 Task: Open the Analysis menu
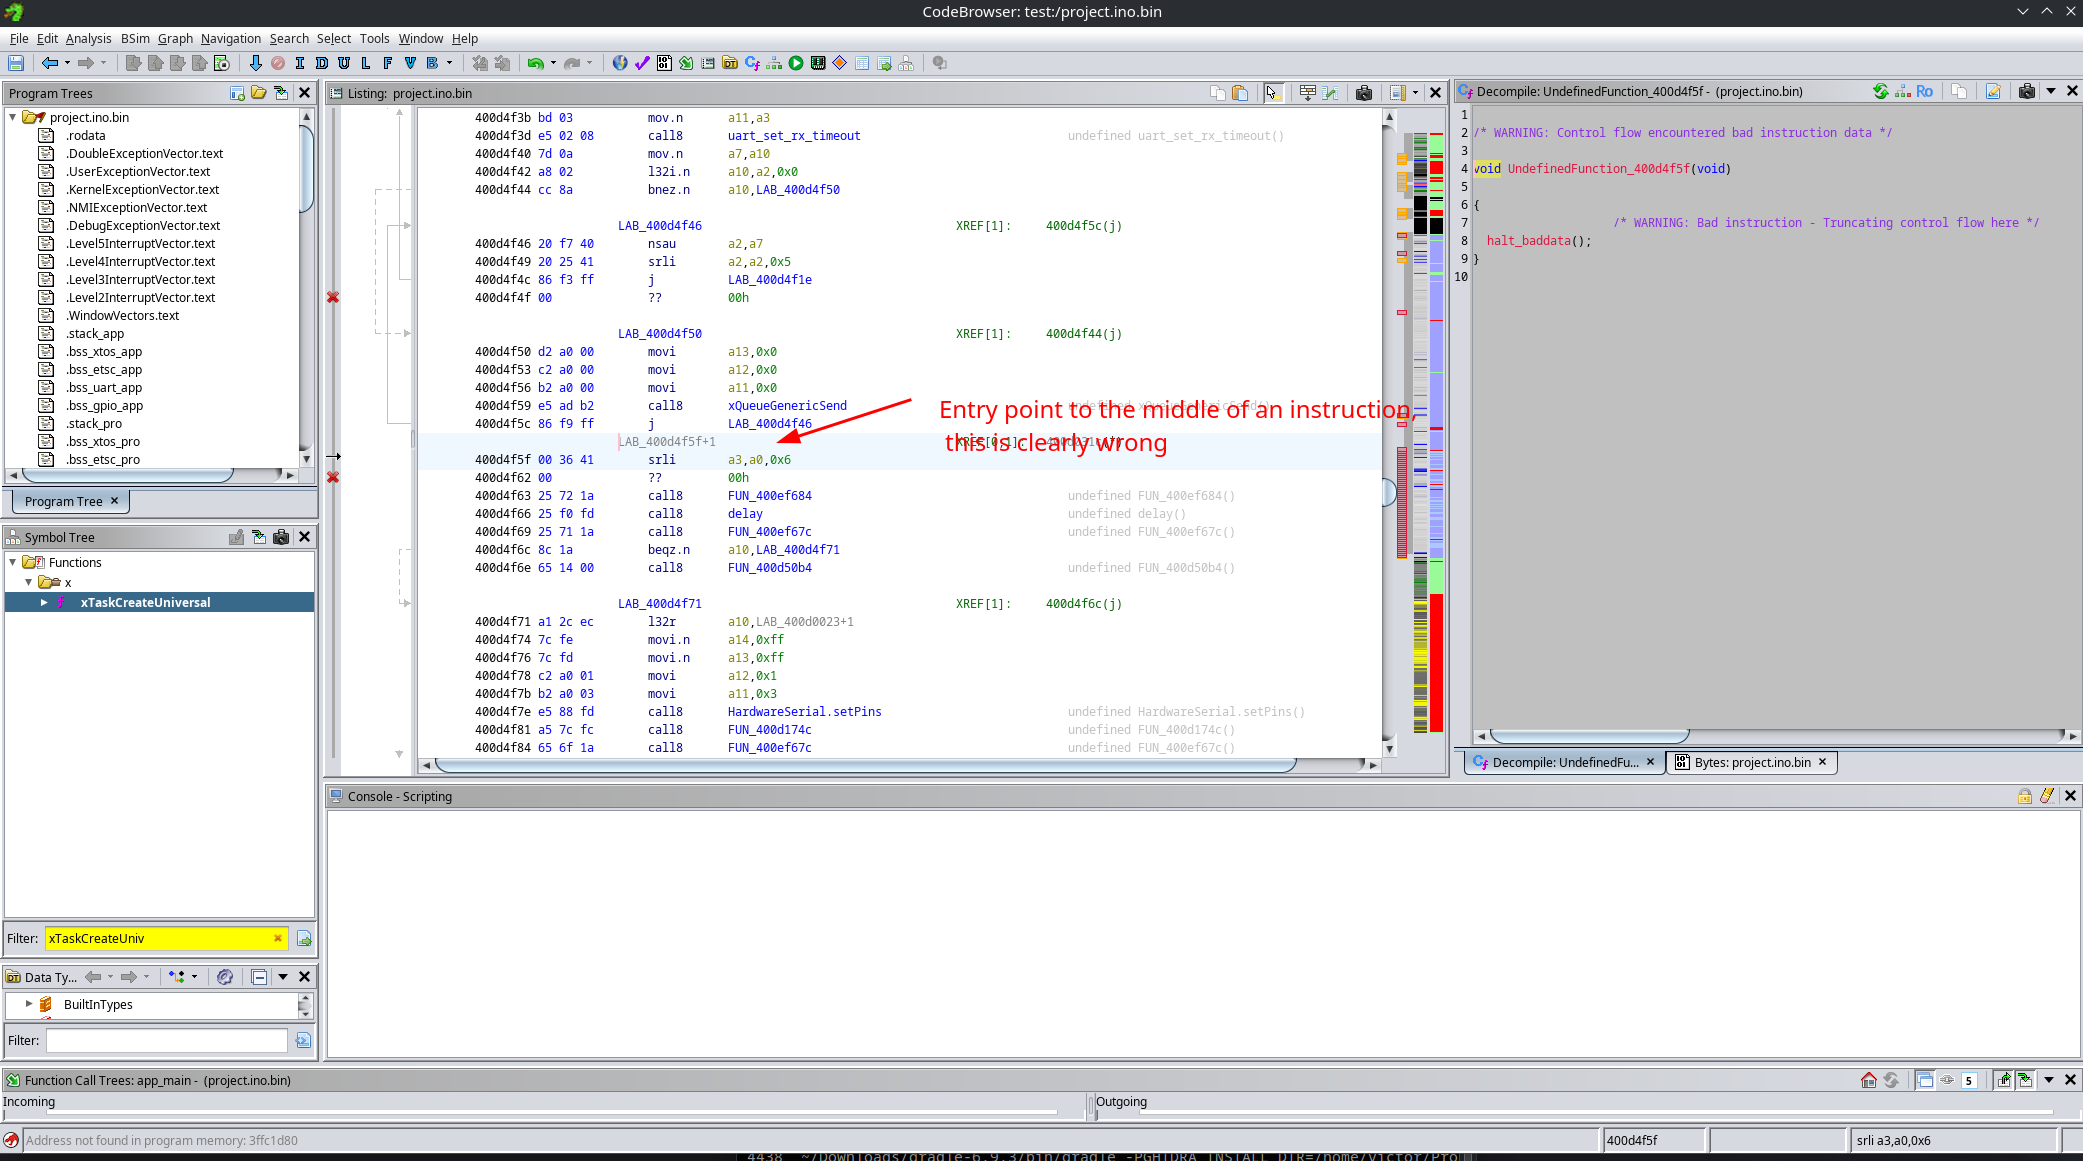[x=88, y=38]
